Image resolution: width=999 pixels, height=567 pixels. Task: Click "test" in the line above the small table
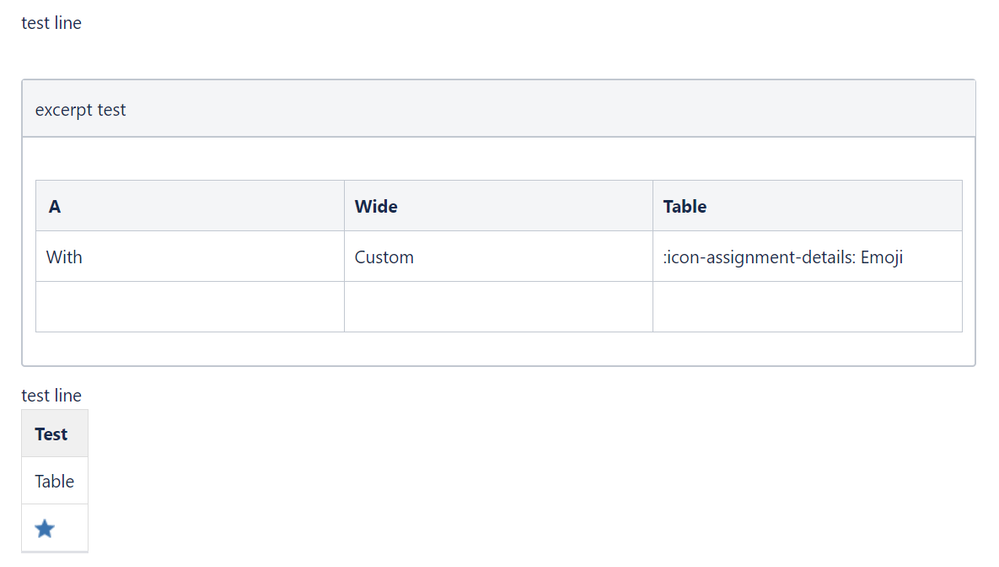(35, 396)
